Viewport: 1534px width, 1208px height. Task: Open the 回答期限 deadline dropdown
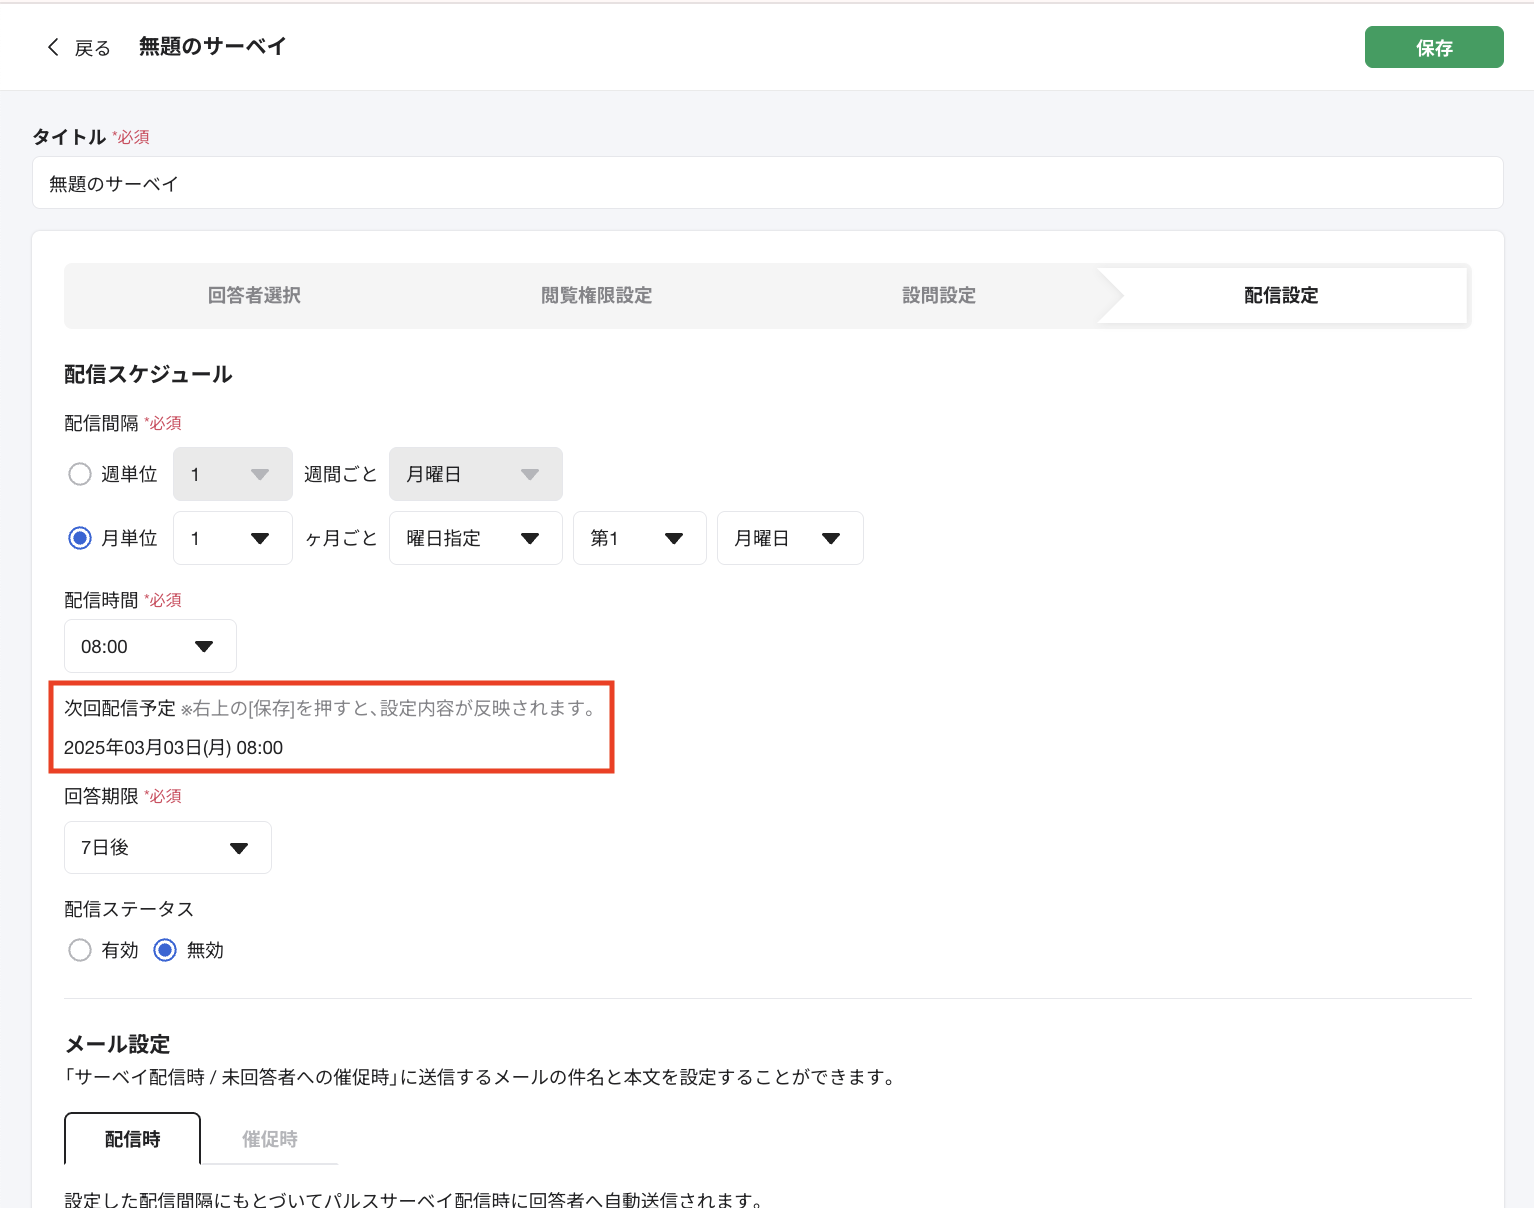[x=167, y=847]
